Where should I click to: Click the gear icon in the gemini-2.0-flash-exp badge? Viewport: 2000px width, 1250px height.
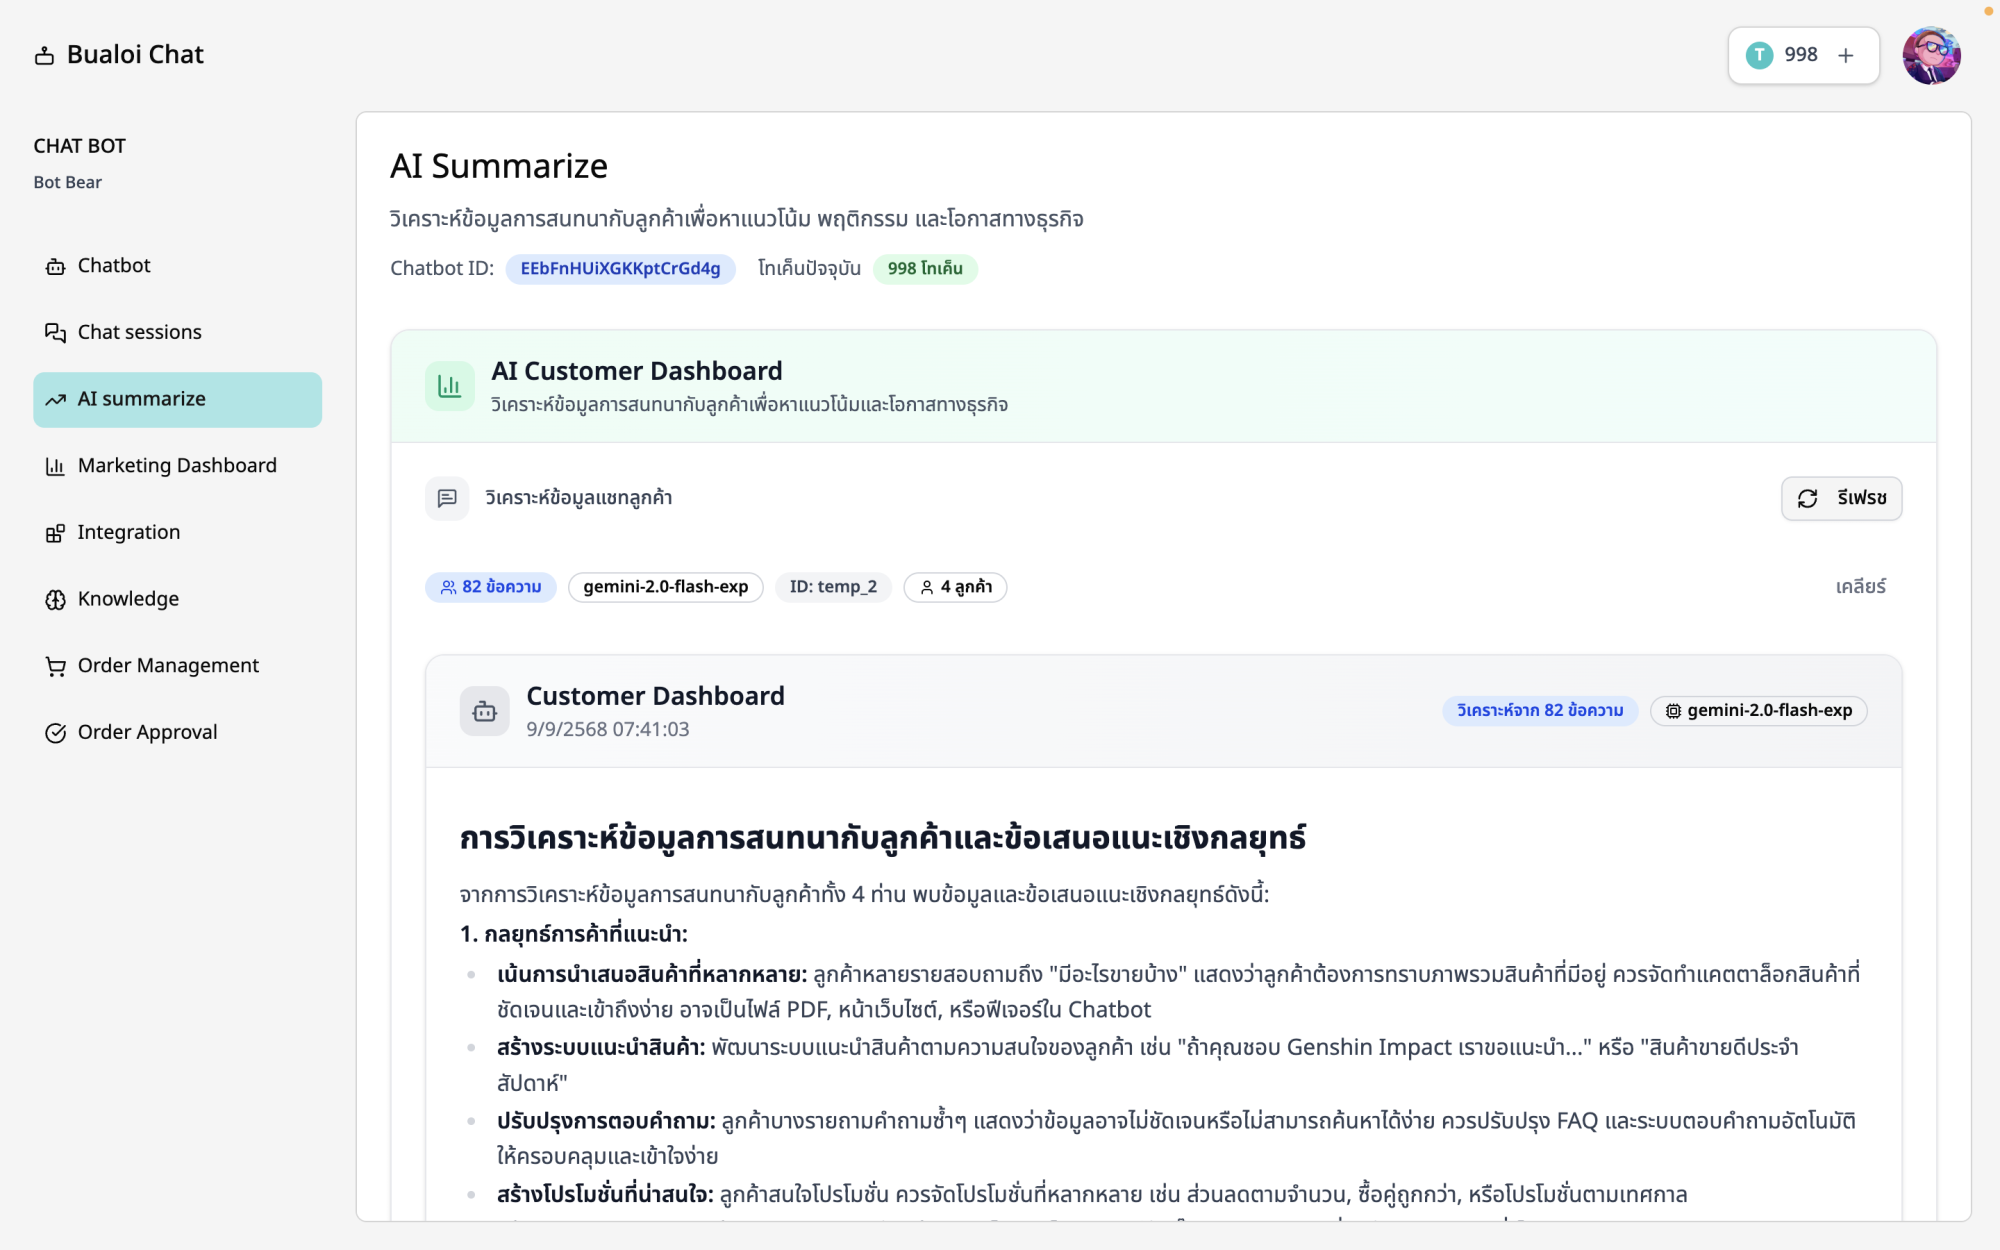pyautogui.click(x=1673, y=711)
